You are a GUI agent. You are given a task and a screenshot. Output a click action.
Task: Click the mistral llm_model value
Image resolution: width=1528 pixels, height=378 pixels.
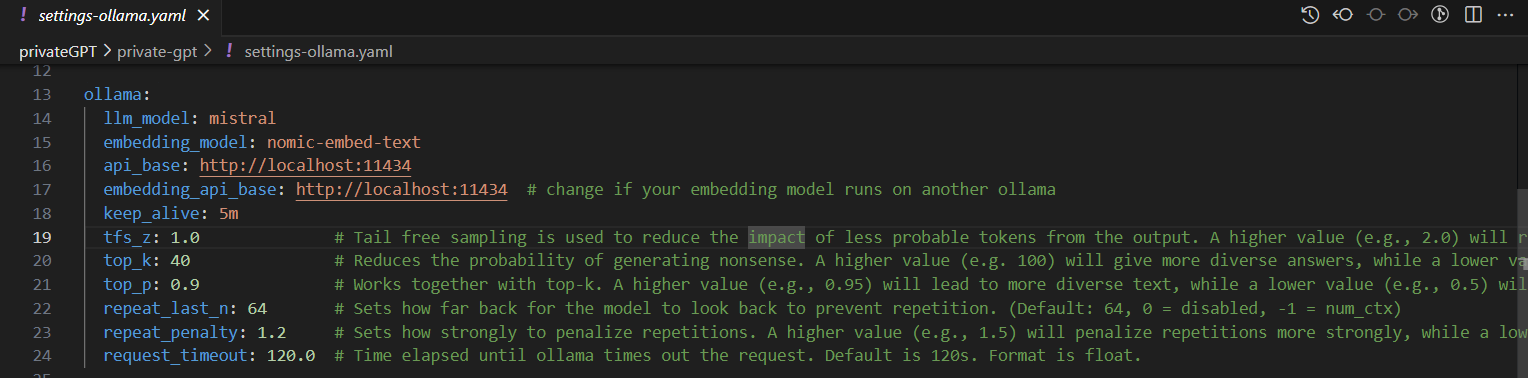241,118
